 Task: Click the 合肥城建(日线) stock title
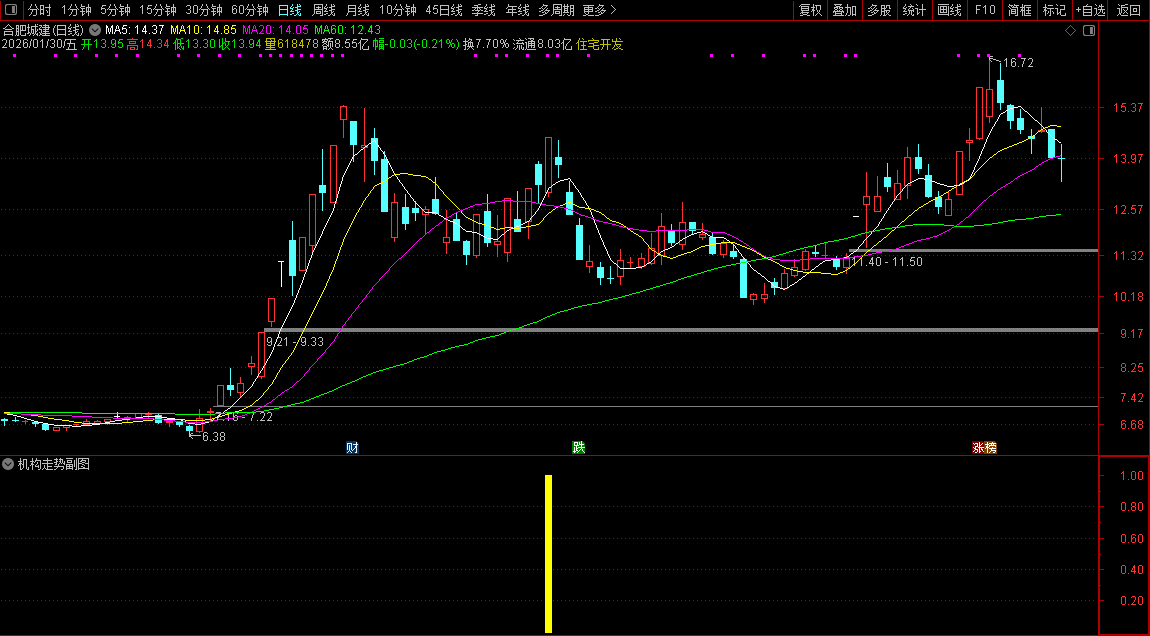point(43,30)
